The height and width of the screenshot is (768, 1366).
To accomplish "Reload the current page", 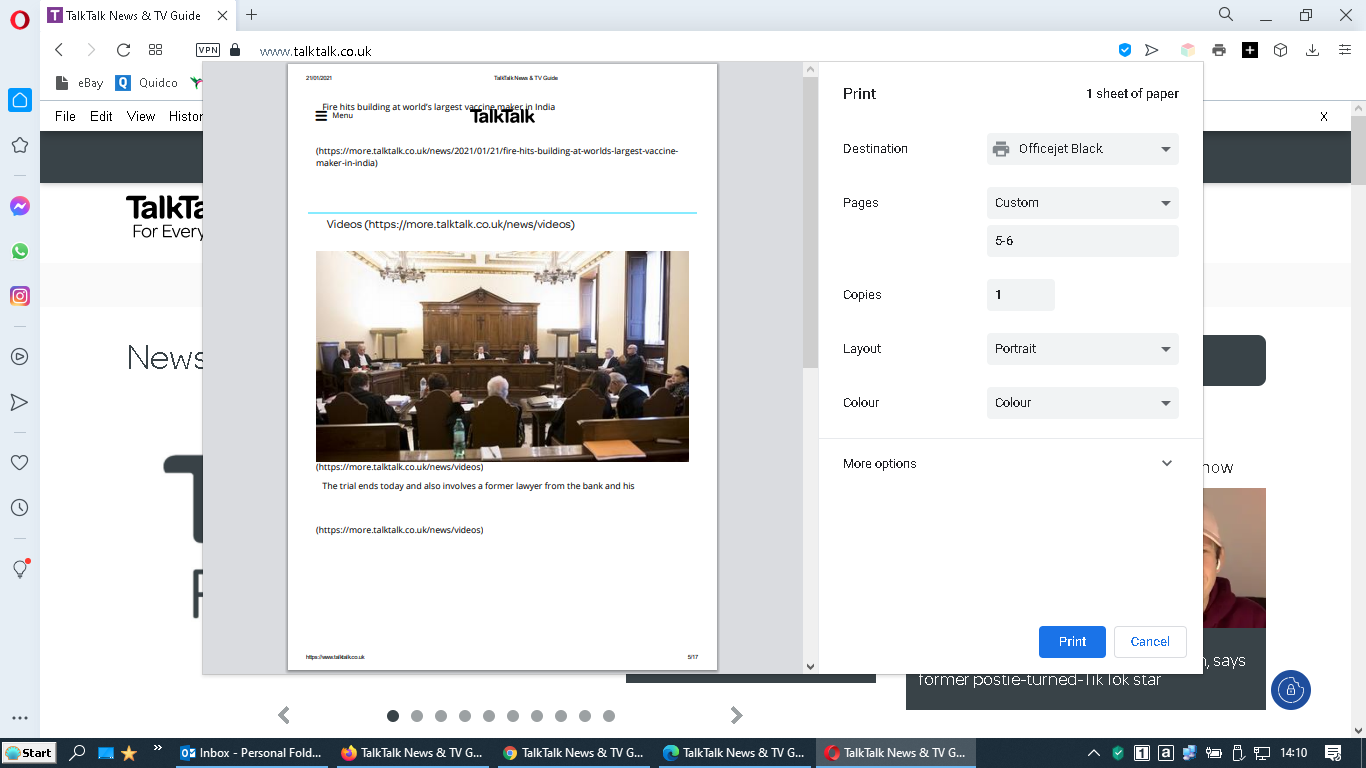I will (x=123, y=50).
